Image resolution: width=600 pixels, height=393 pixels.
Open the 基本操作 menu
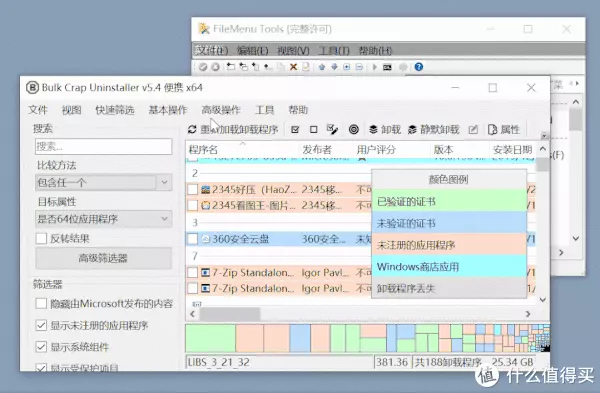click(168, 110)
